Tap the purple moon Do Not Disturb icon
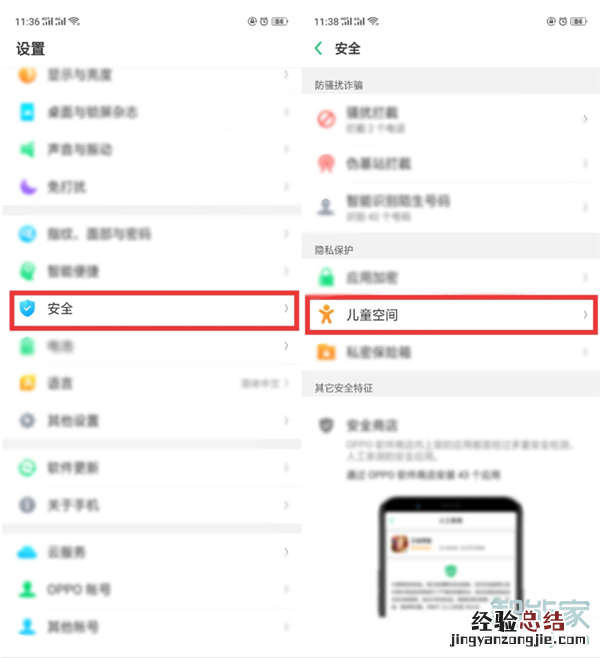The height and width of the screenshot is (658, 600). [x=28, y=187]
